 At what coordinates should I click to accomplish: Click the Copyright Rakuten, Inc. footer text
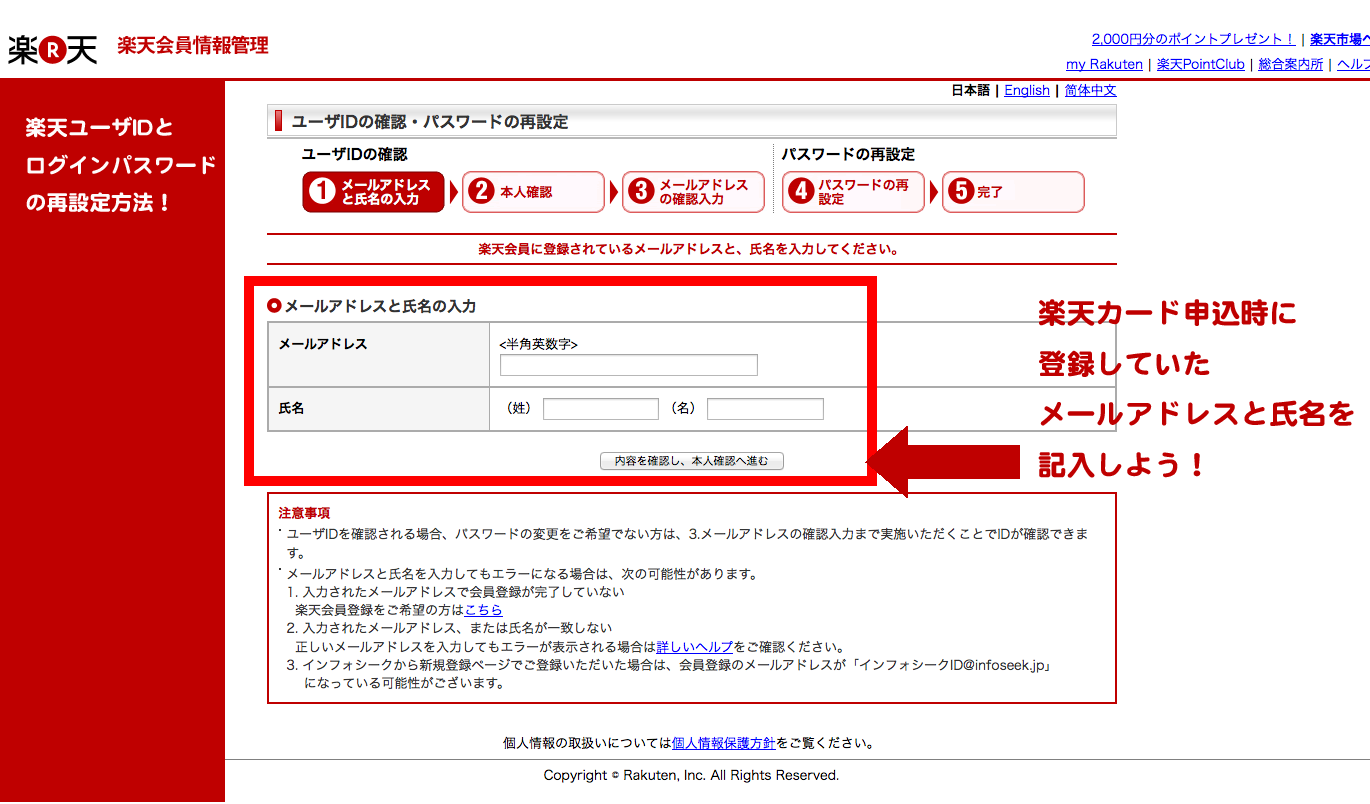point(691,775)
